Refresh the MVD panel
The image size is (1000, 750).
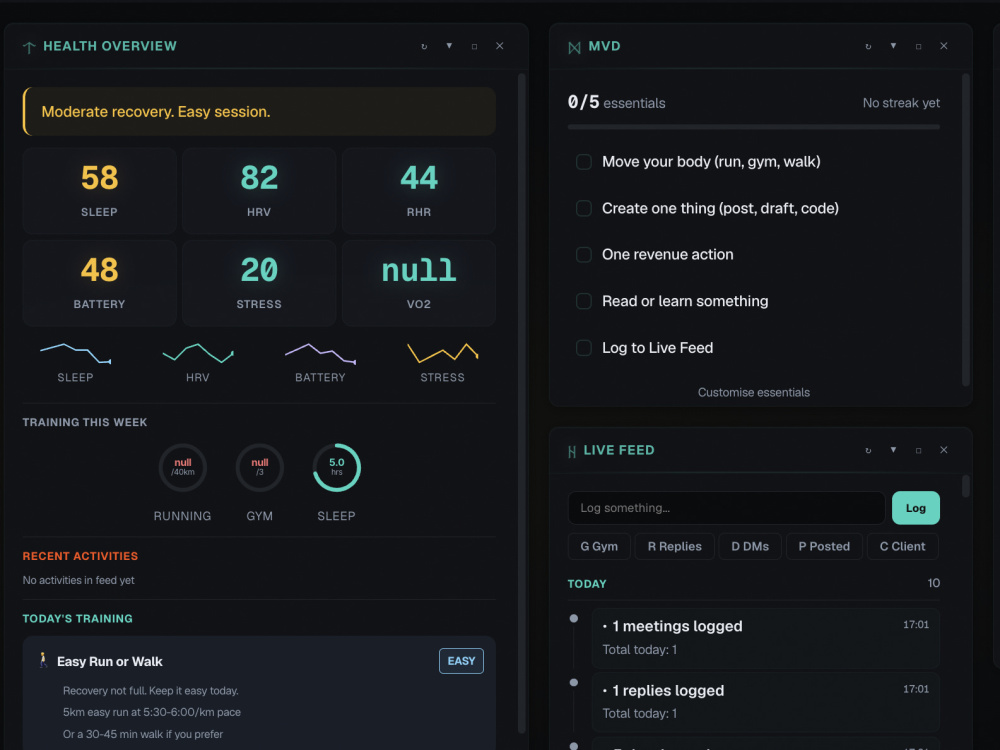tap(868, 47)
